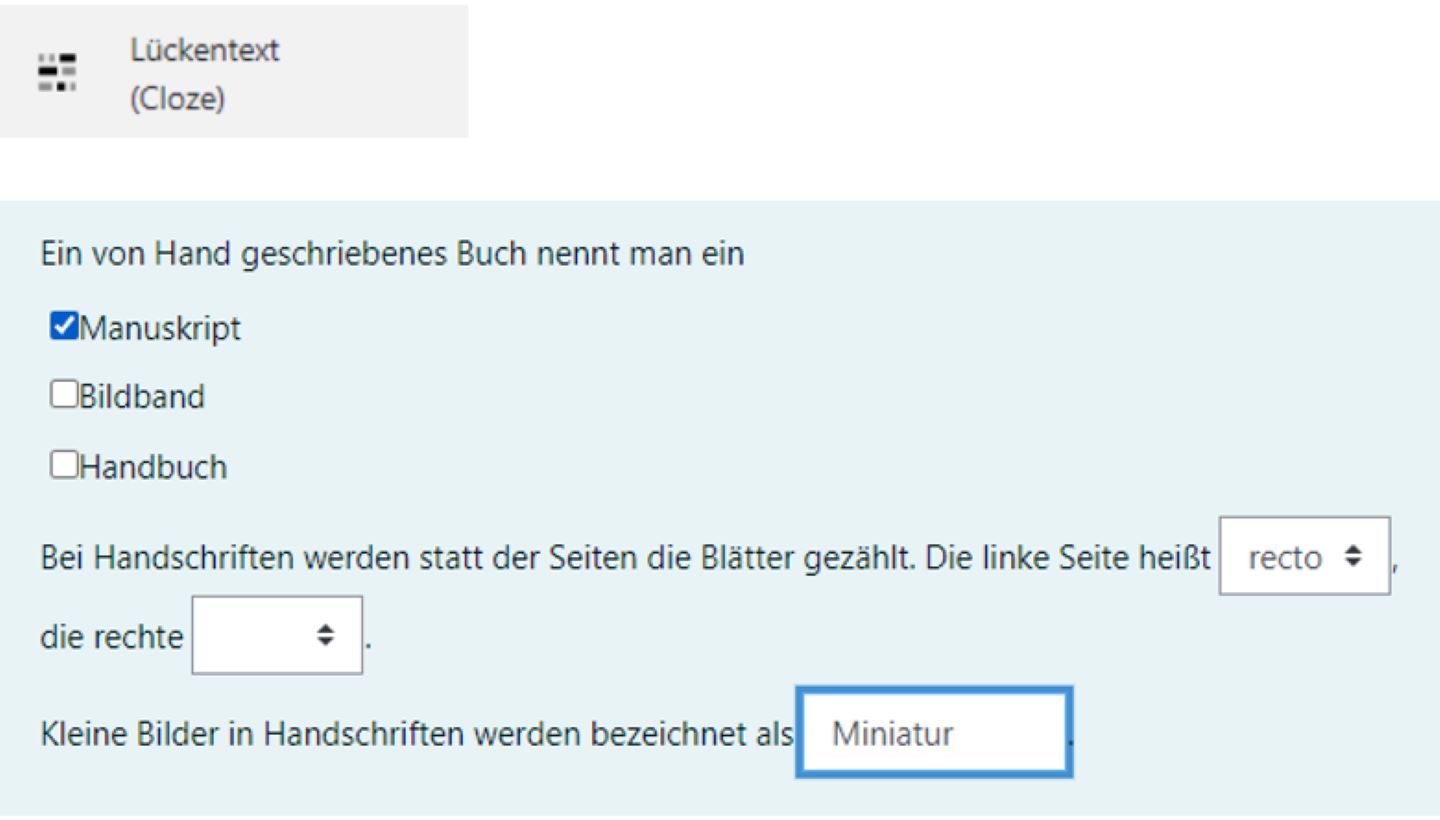
Task: Click the 'Lückentext' title text
Action: pos(204,49)
